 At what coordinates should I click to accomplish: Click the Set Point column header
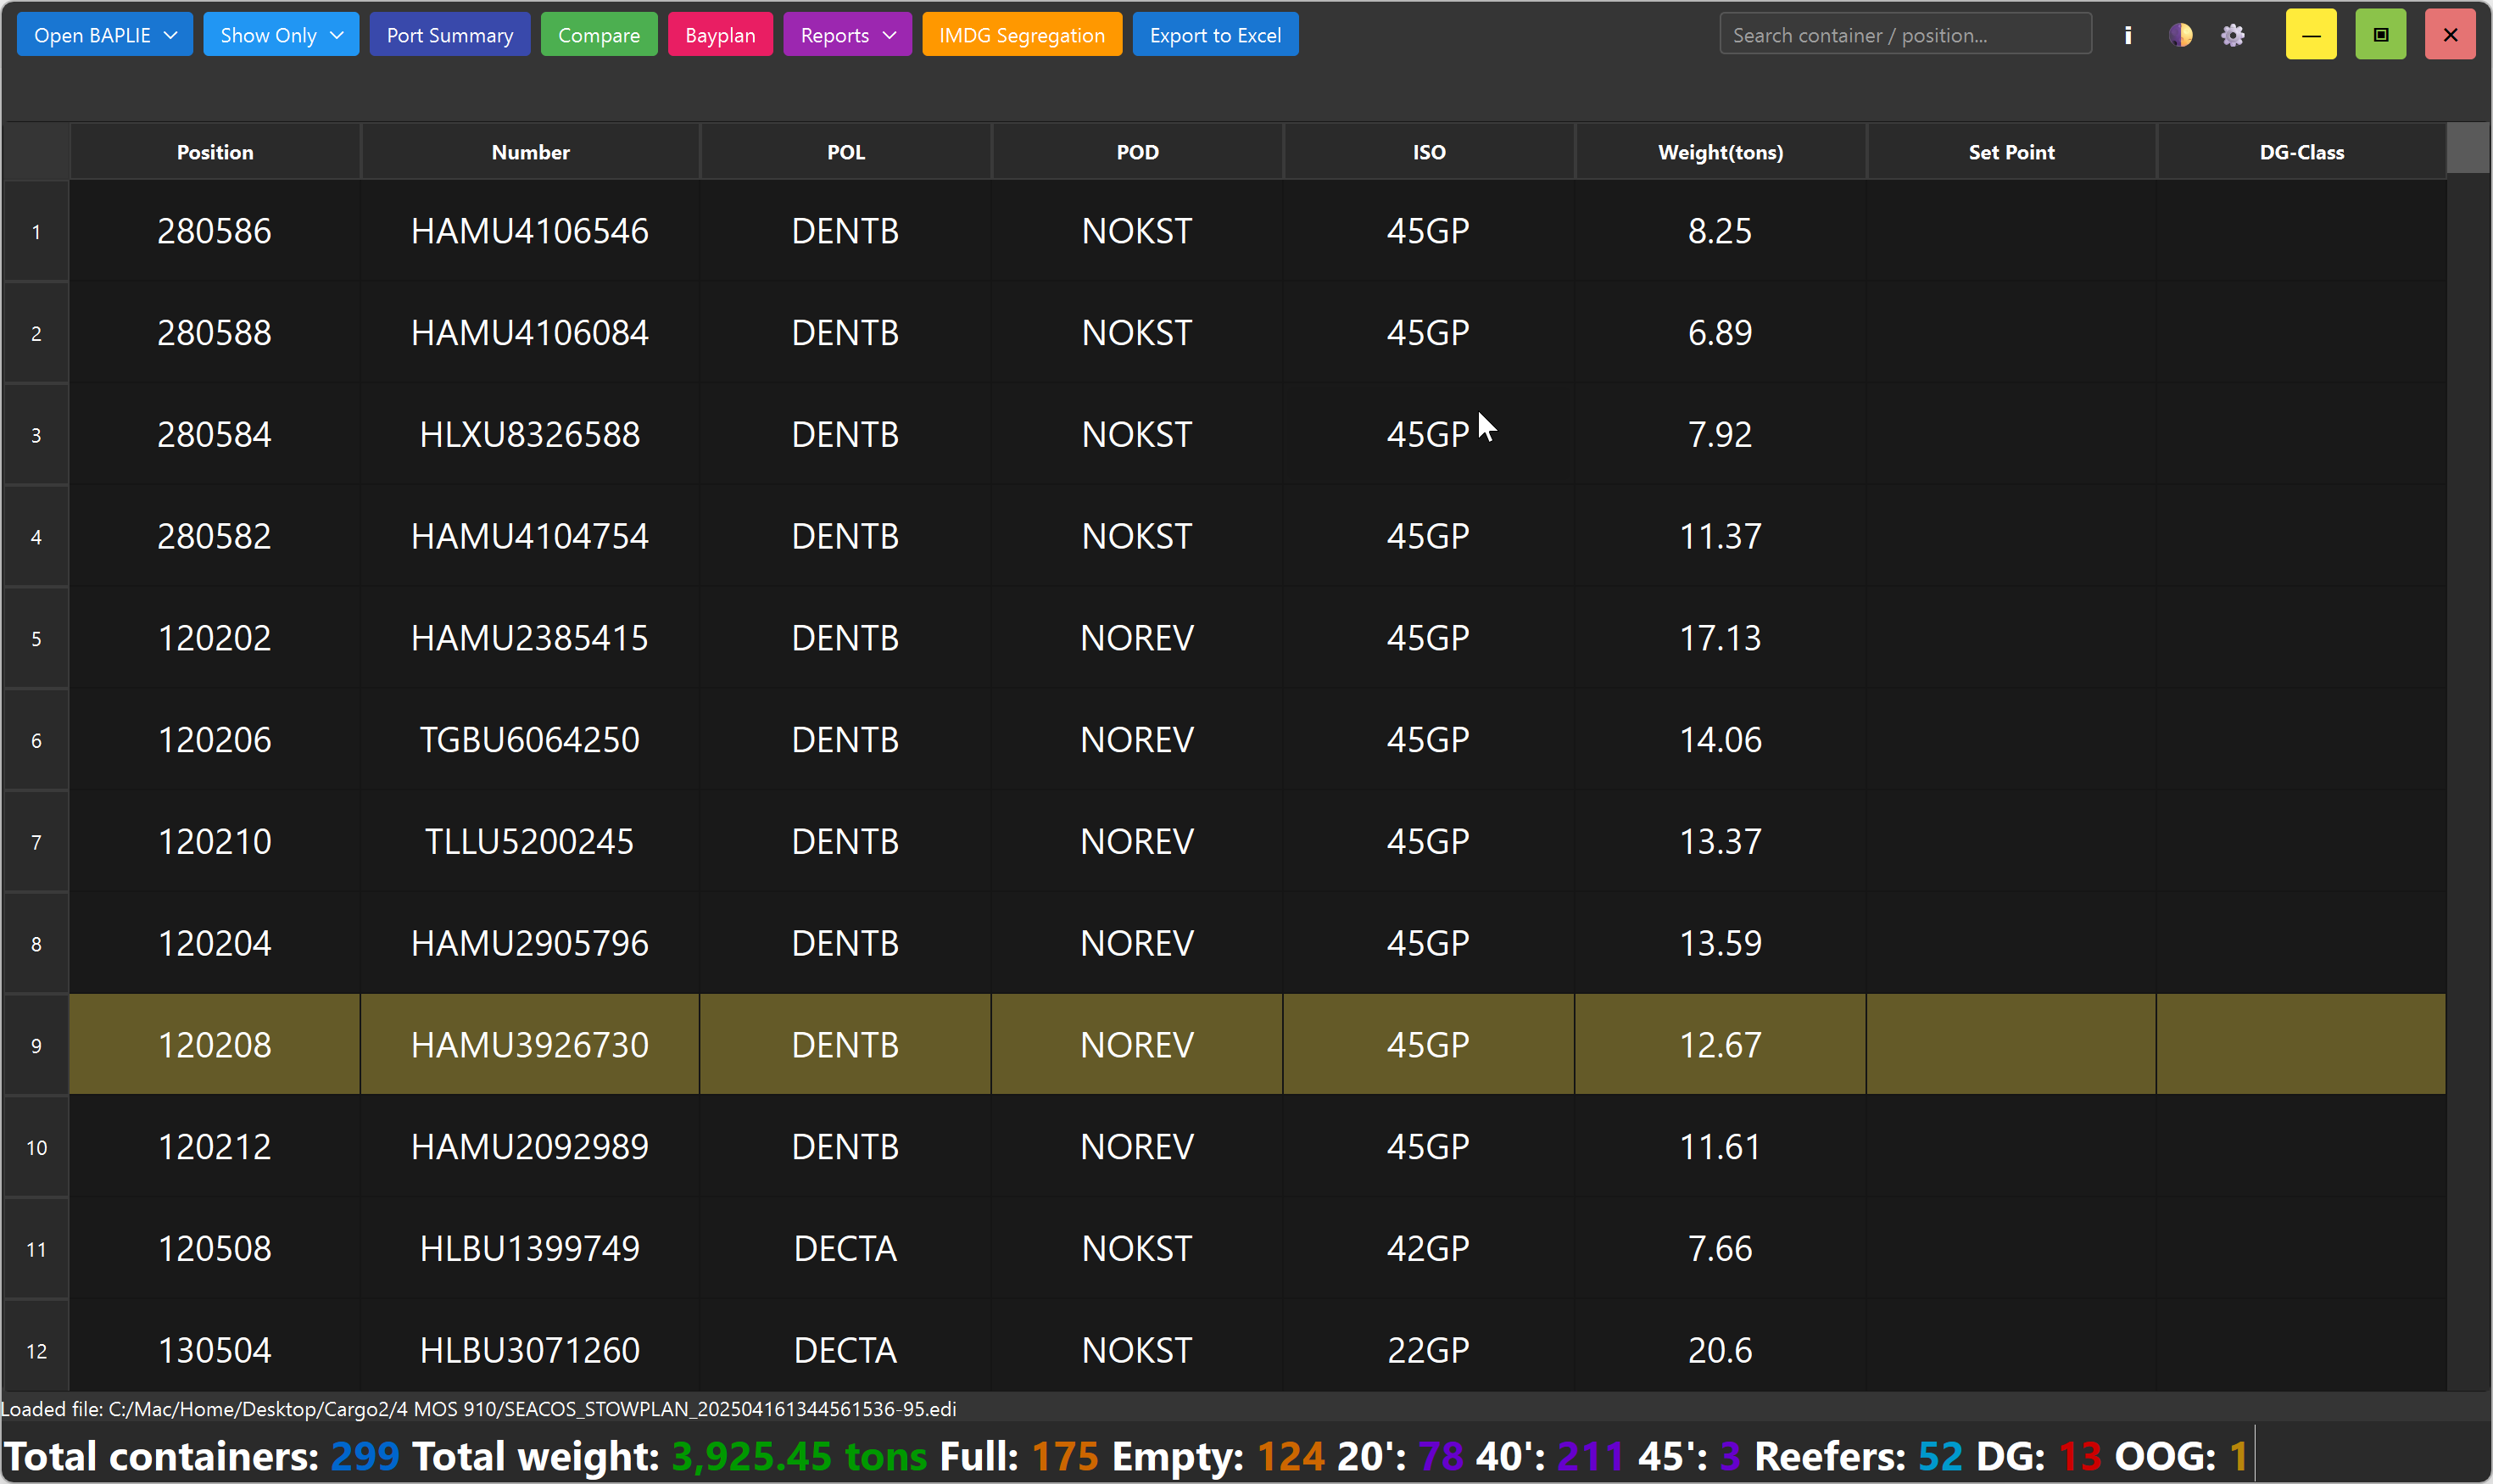(2011, 152)
